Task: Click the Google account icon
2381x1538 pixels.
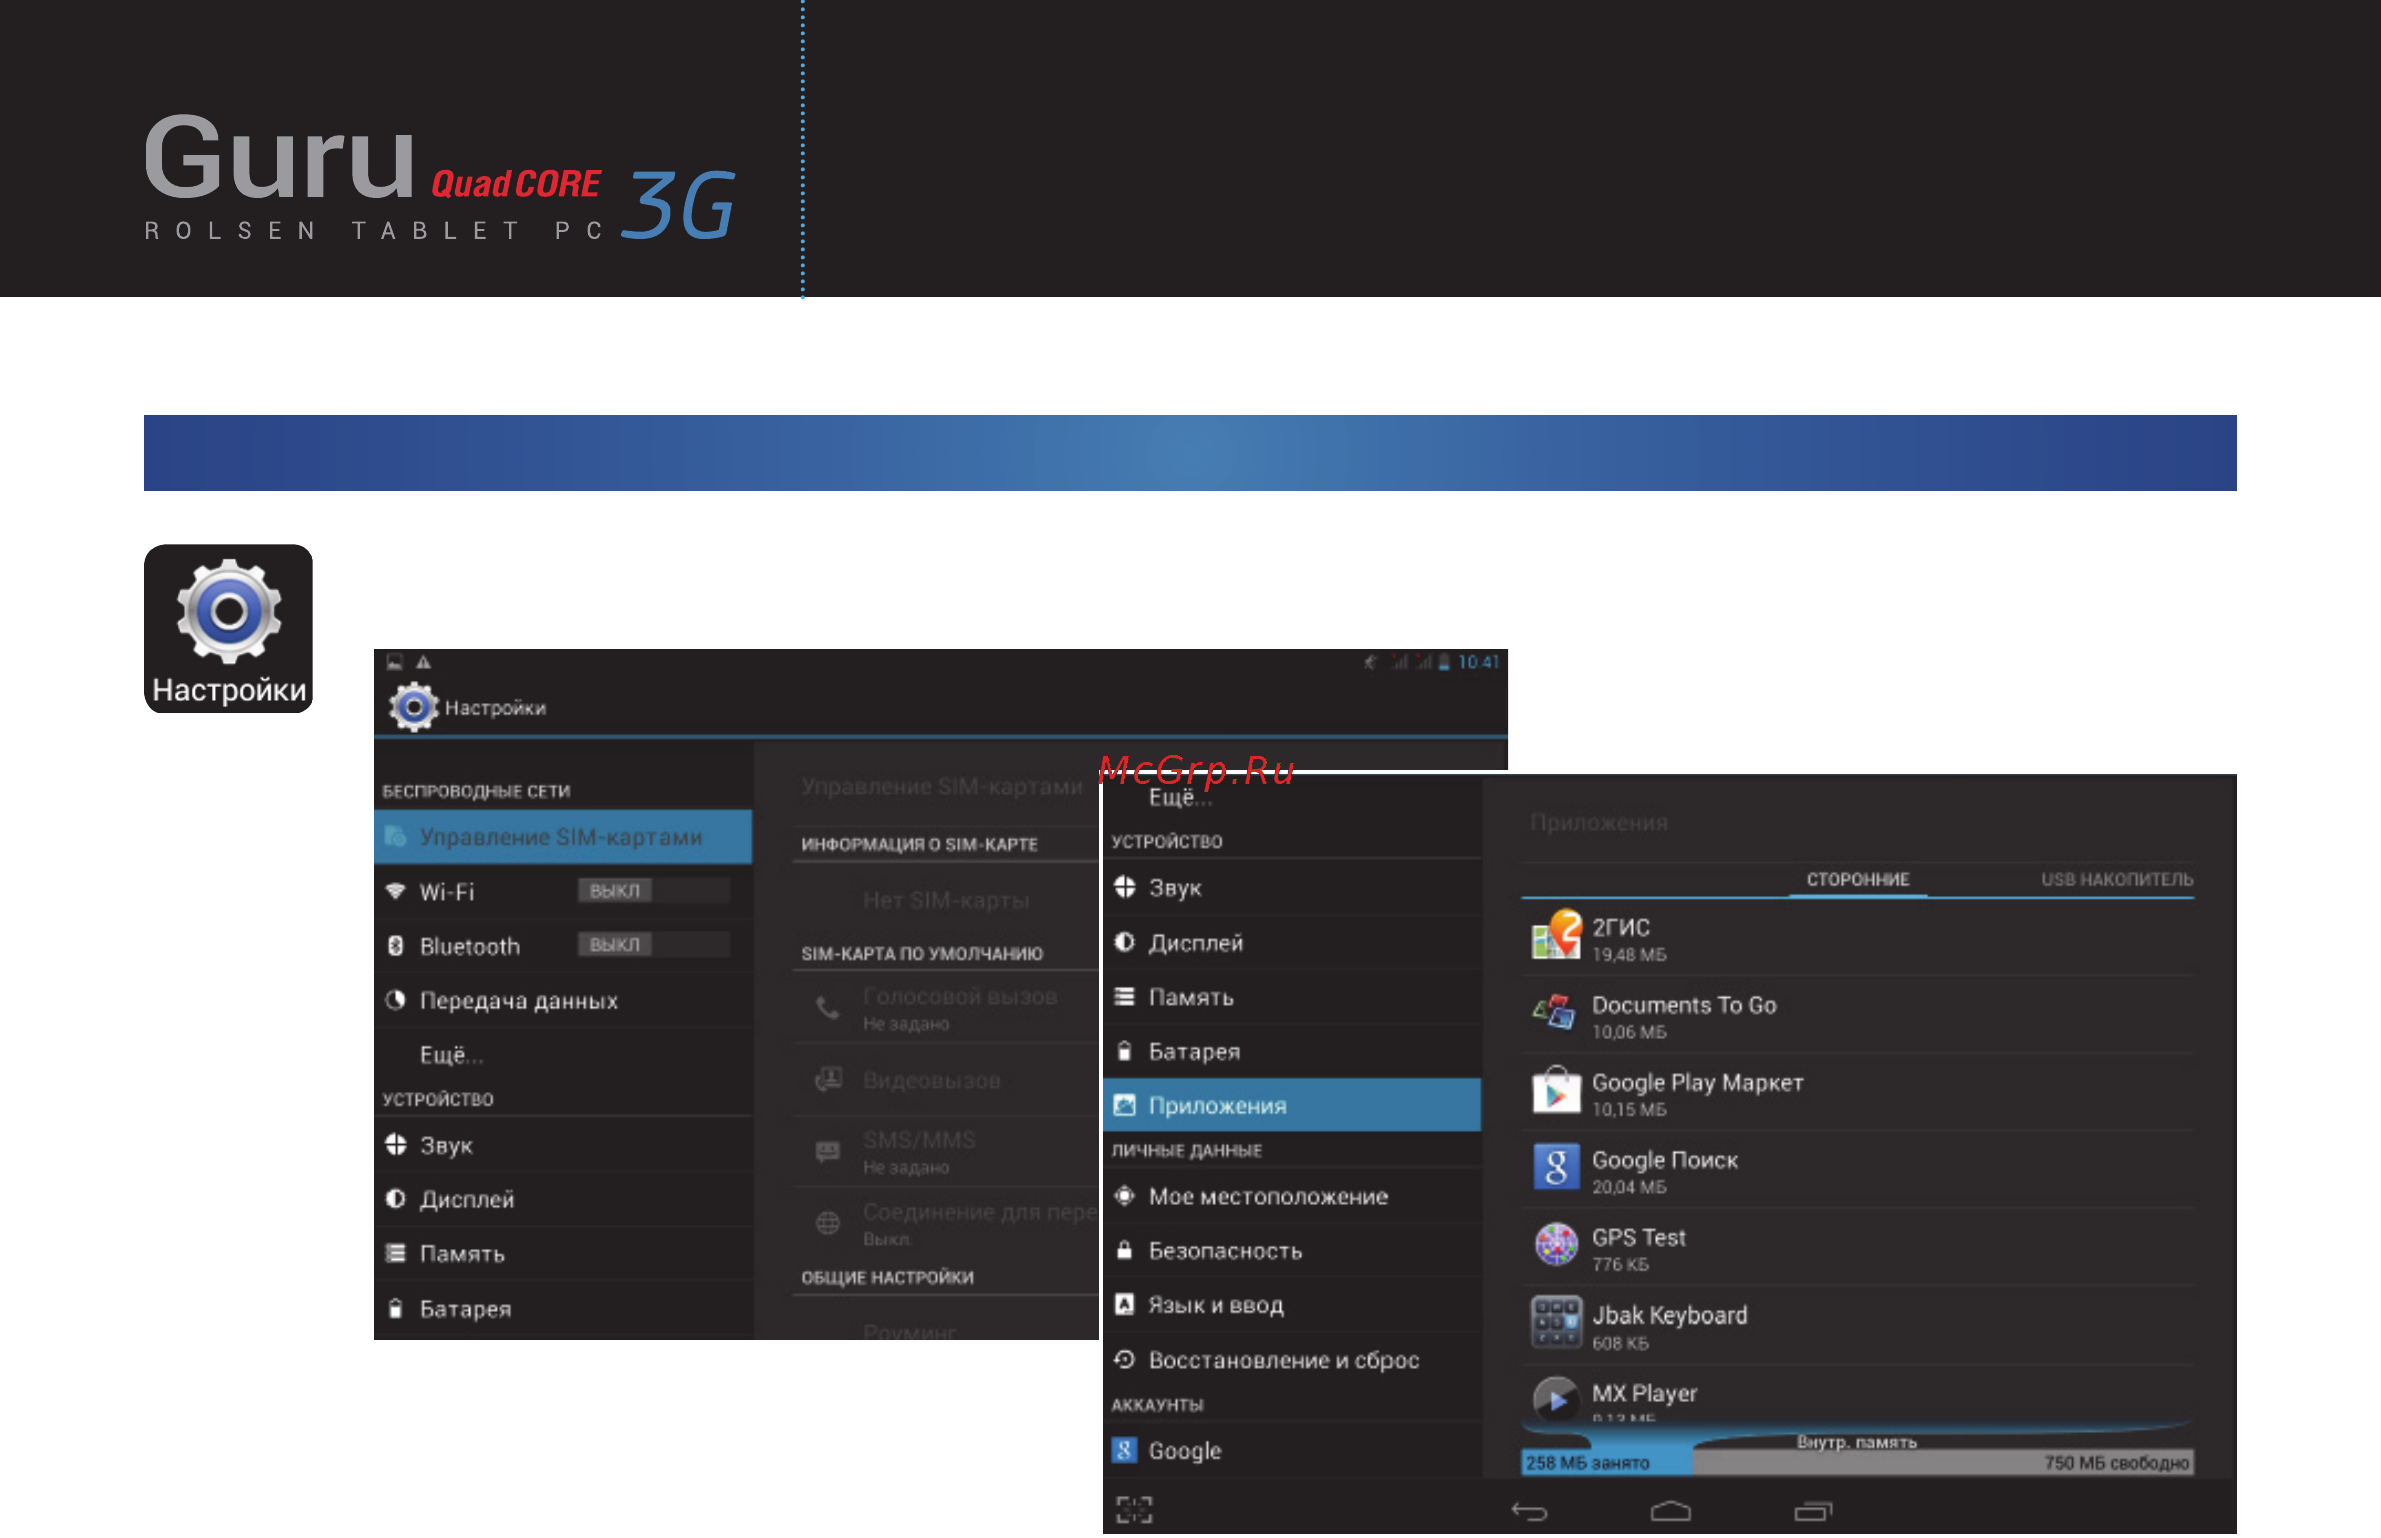Action: tap(1125, 1450)
